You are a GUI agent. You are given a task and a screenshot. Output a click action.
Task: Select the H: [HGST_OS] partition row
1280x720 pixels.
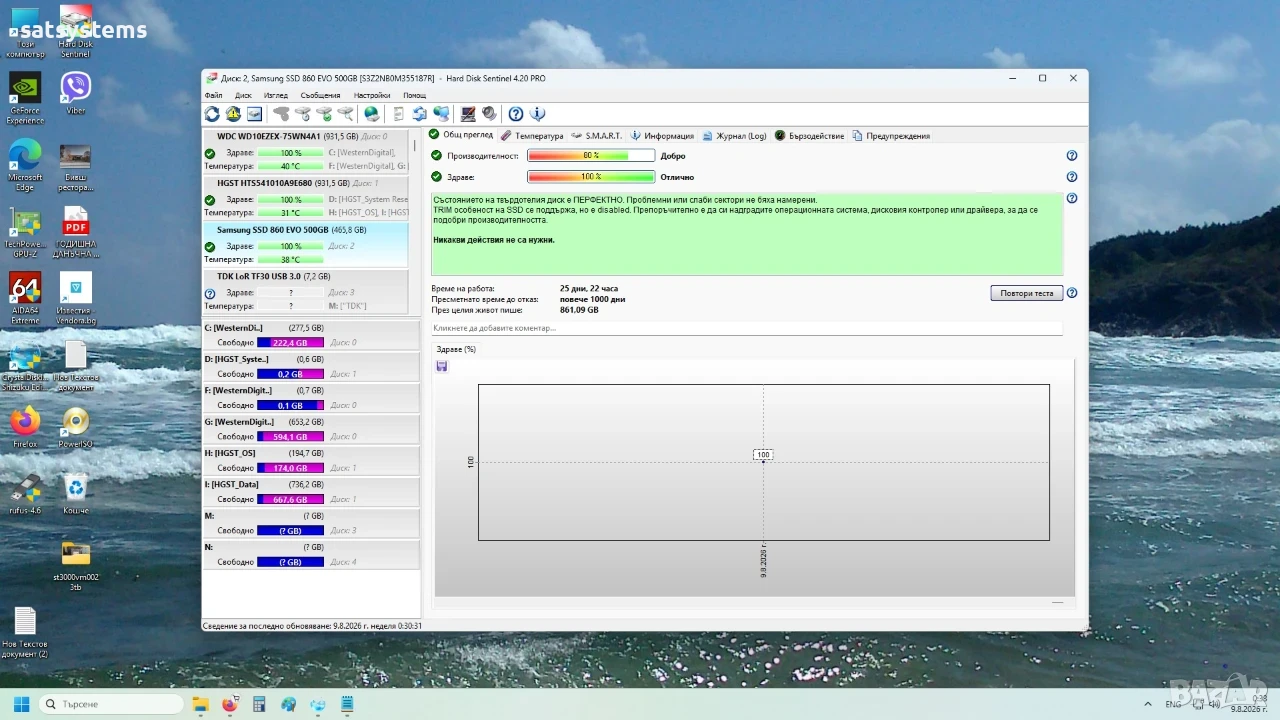(x=311, y=460)
